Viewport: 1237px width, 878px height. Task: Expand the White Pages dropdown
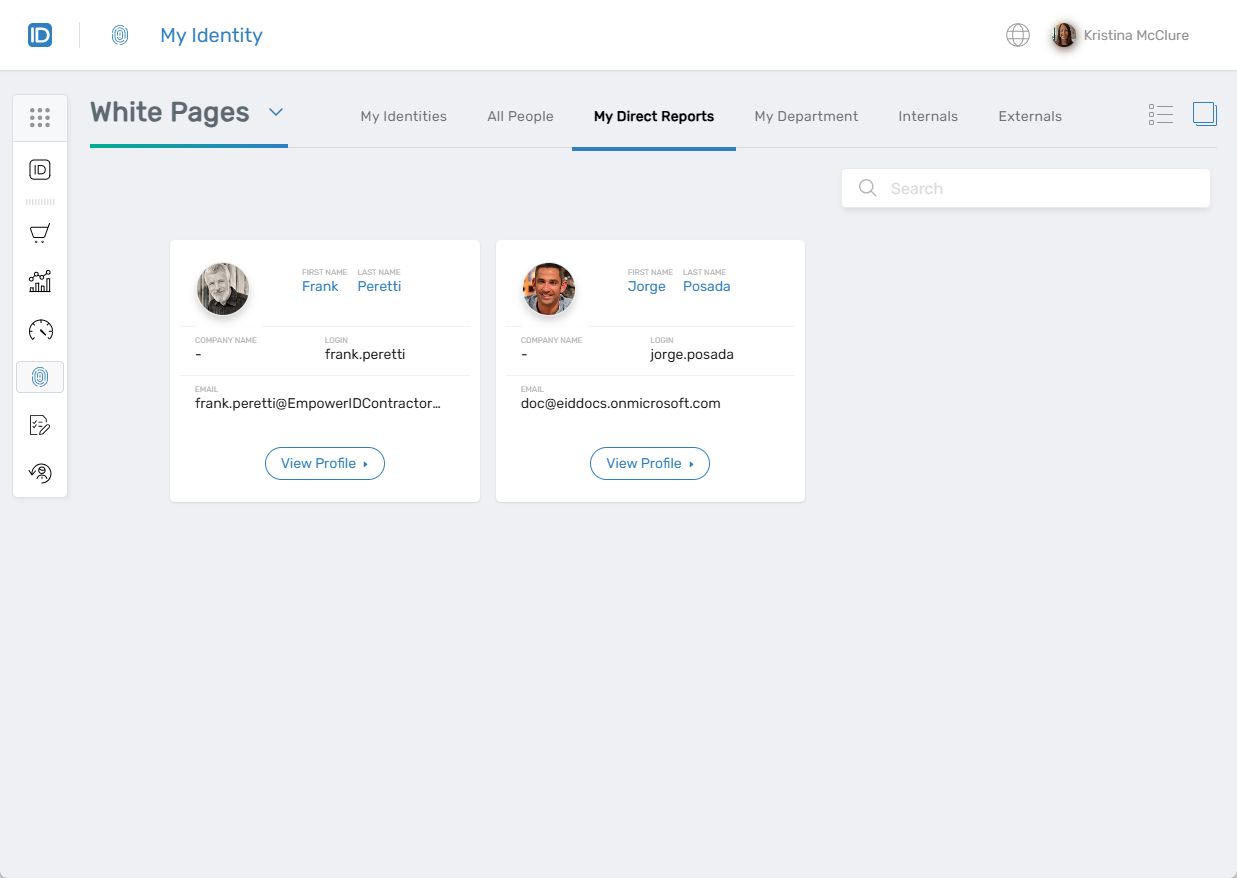[276, 113]
